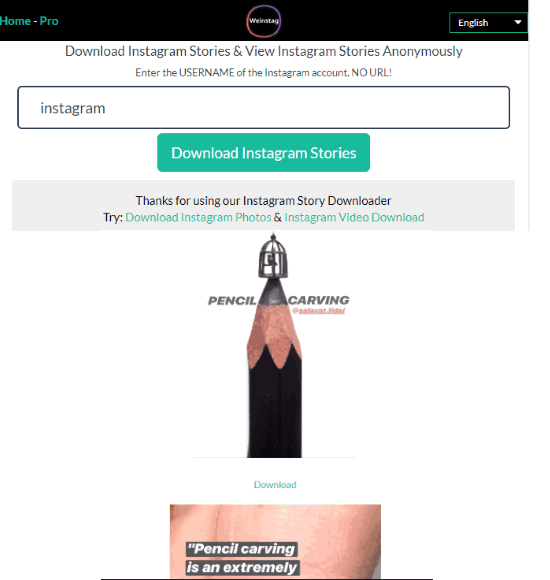
Task: Click the pencil carving story image
Action: click(274, 344)
